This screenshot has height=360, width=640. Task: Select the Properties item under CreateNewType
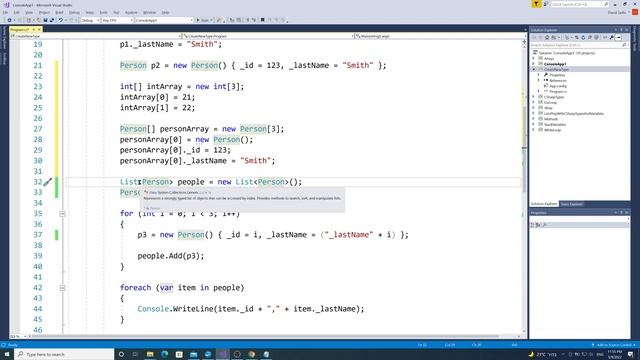point(557,75)
